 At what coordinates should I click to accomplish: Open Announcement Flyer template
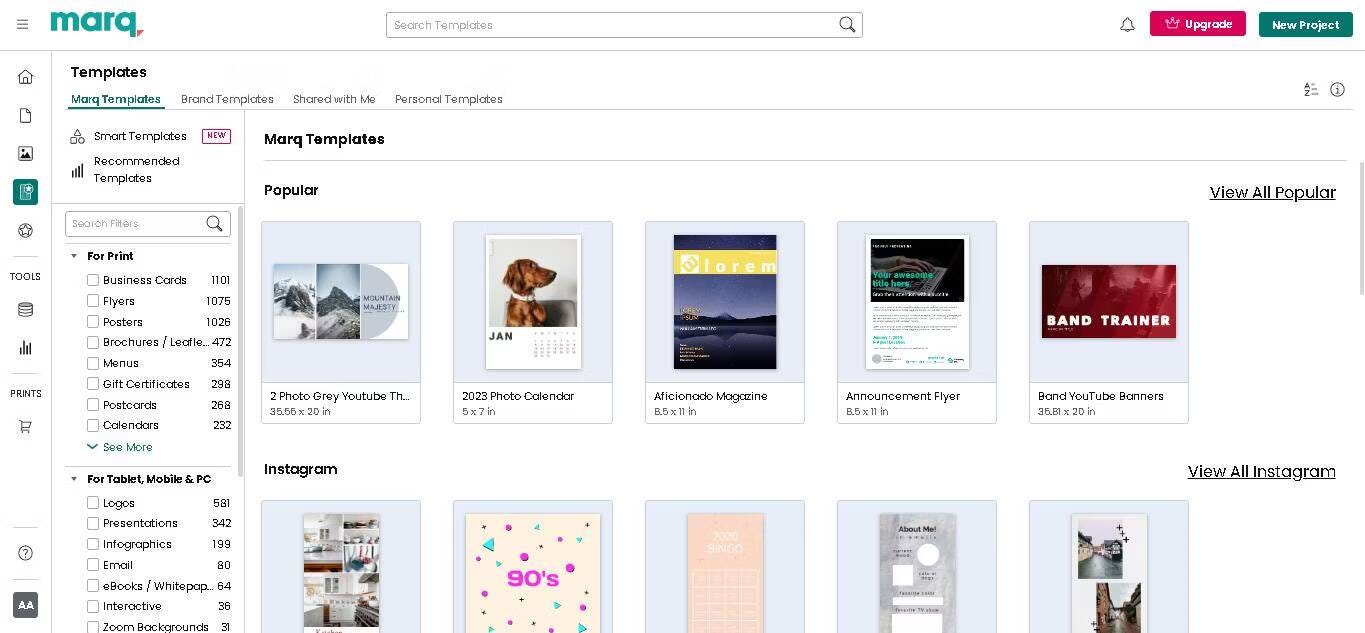[917, 322]
